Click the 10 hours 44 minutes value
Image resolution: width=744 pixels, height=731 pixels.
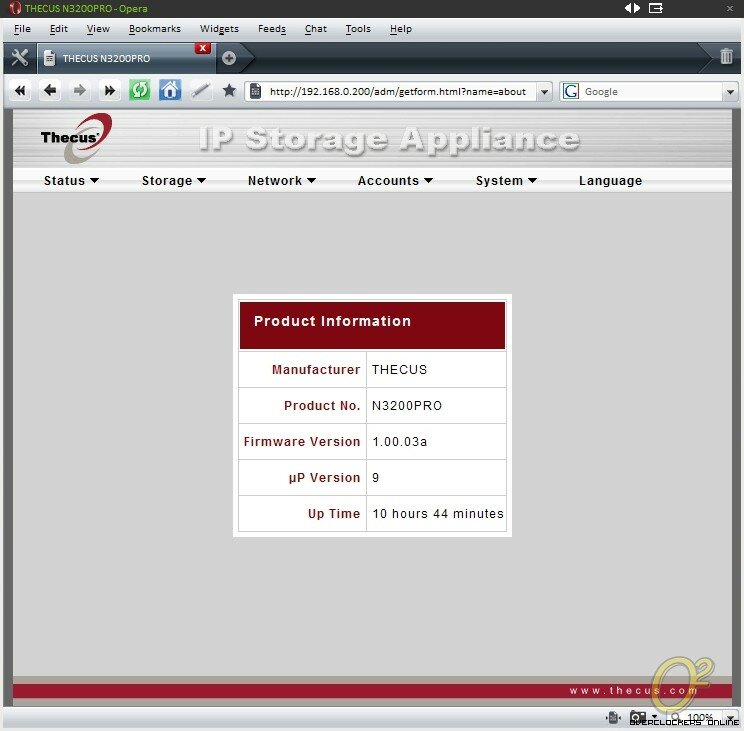(437, 514)
